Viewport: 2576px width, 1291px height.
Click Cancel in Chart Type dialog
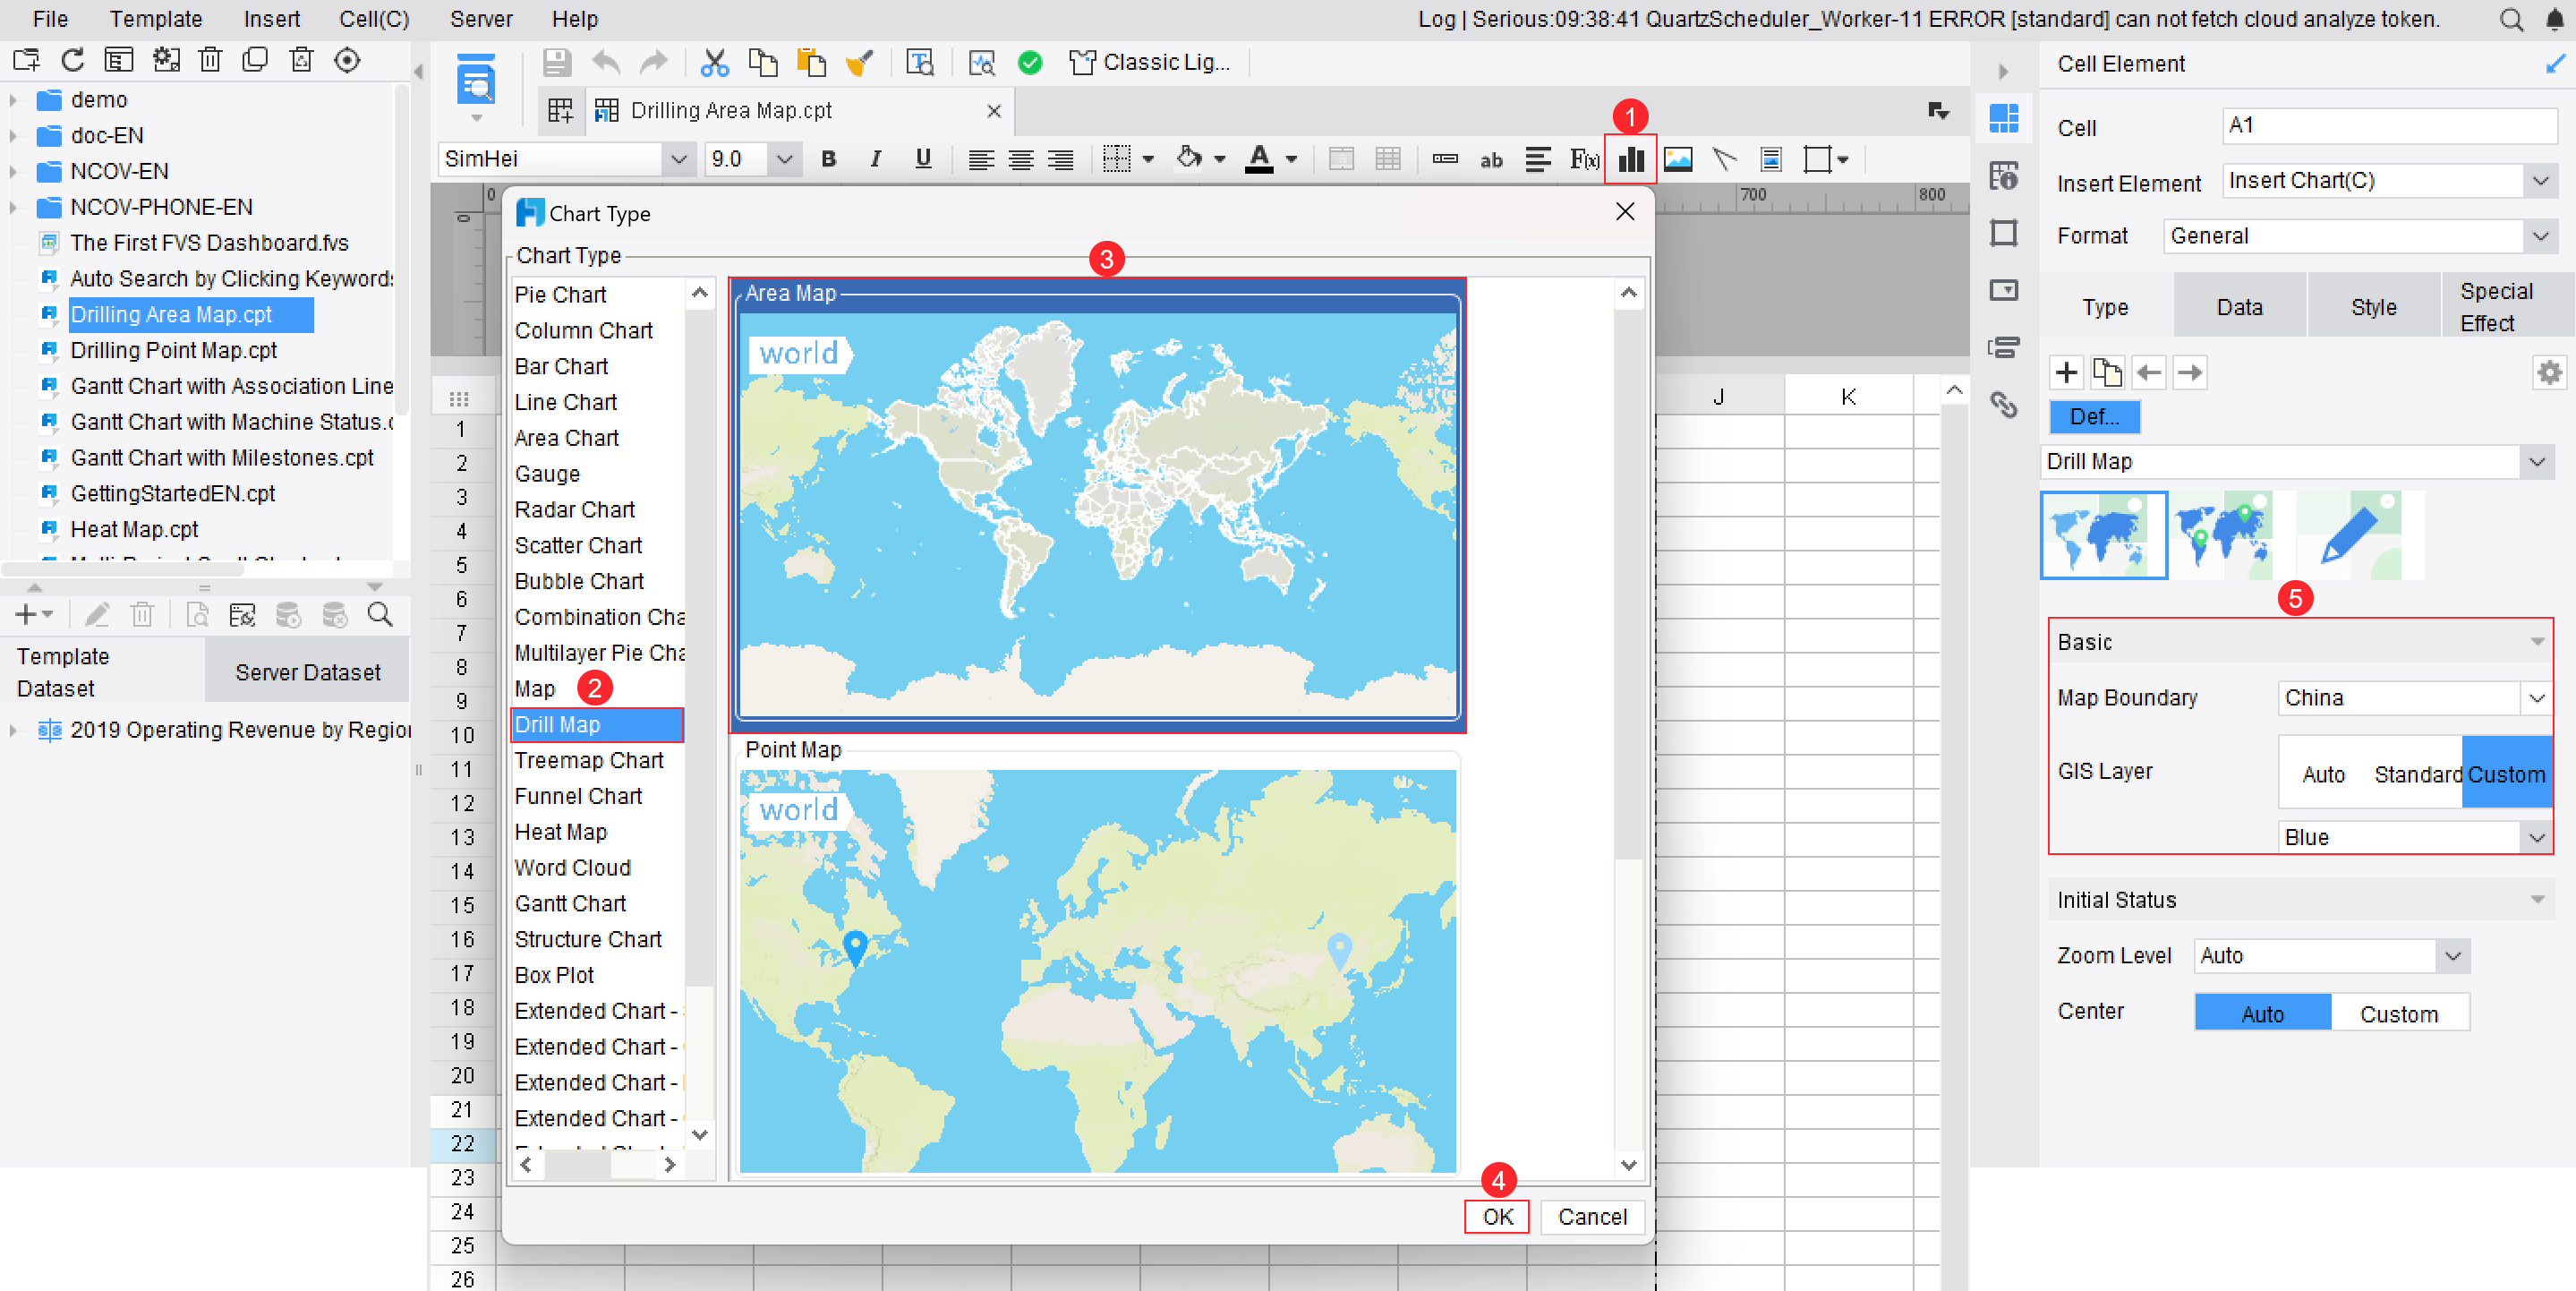coord(1592,1217)
